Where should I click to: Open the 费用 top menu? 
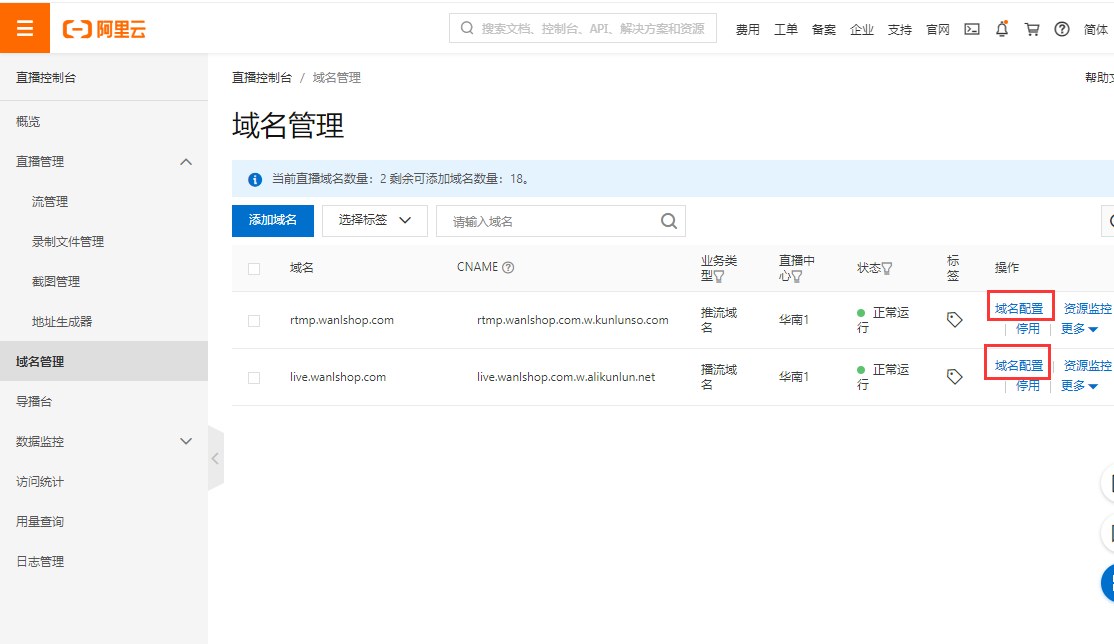coord(747,29)
